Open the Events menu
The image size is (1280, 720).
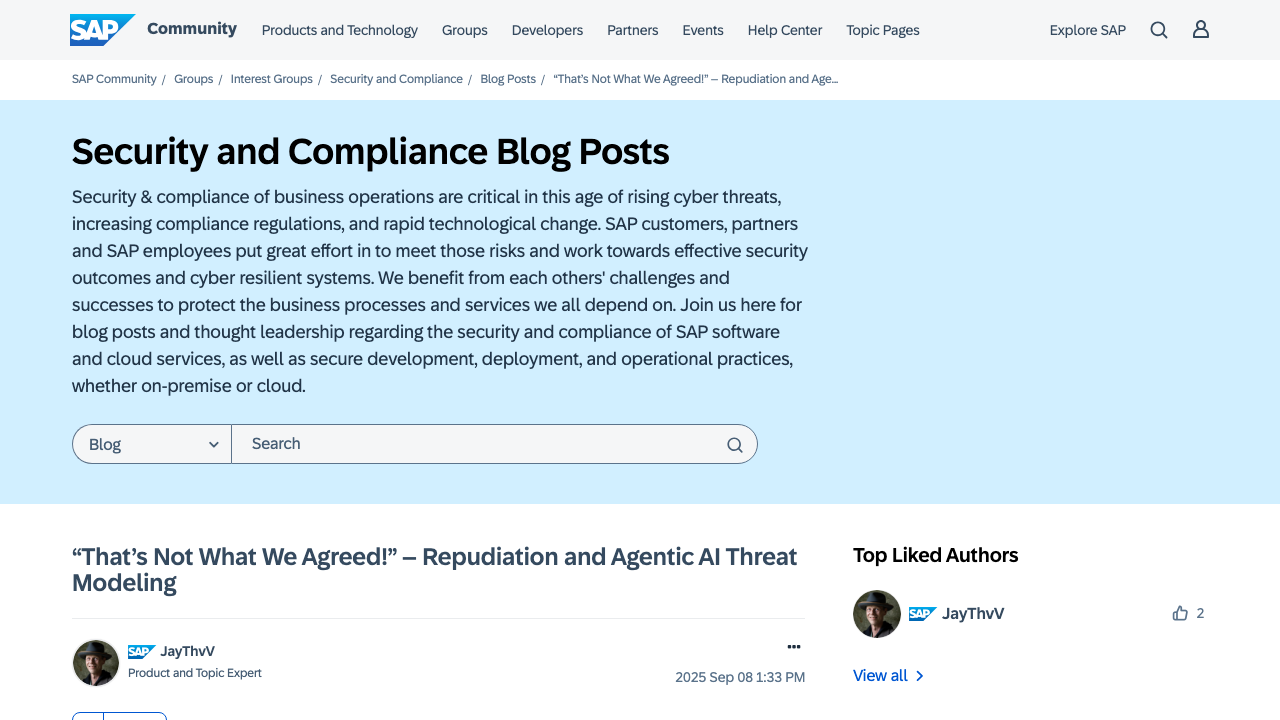click(x=703, y=30)
